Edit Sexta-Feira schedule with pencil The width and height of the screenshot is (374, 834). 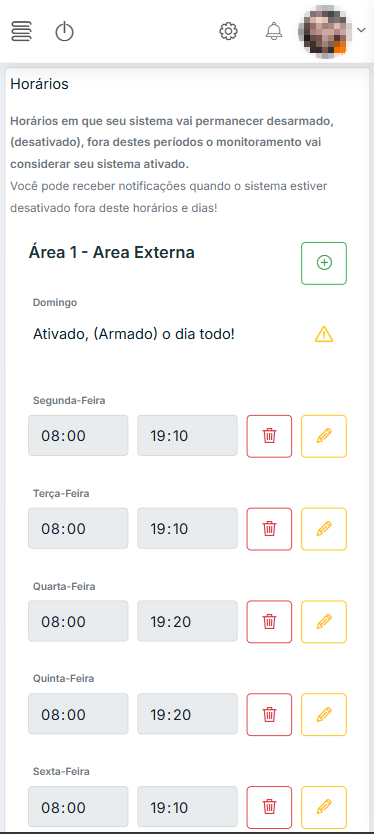(x=324, y=807)
